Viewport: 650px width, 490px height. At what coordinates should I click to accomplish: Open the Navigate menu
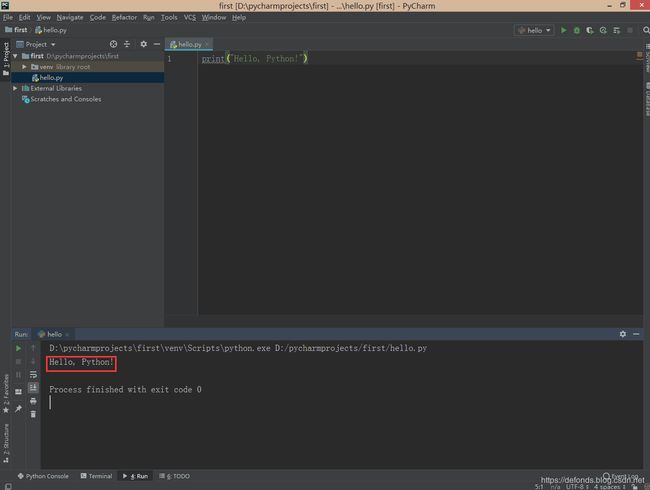[x=70, y=17]
